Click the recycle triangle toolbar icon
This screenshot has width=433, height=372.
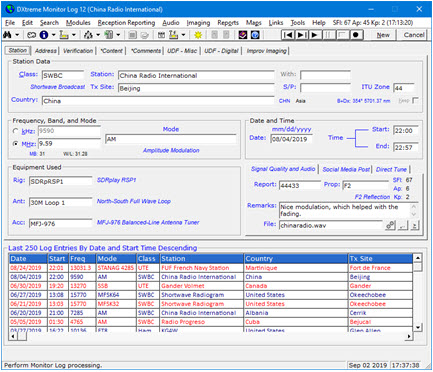[x=88, y=35]
